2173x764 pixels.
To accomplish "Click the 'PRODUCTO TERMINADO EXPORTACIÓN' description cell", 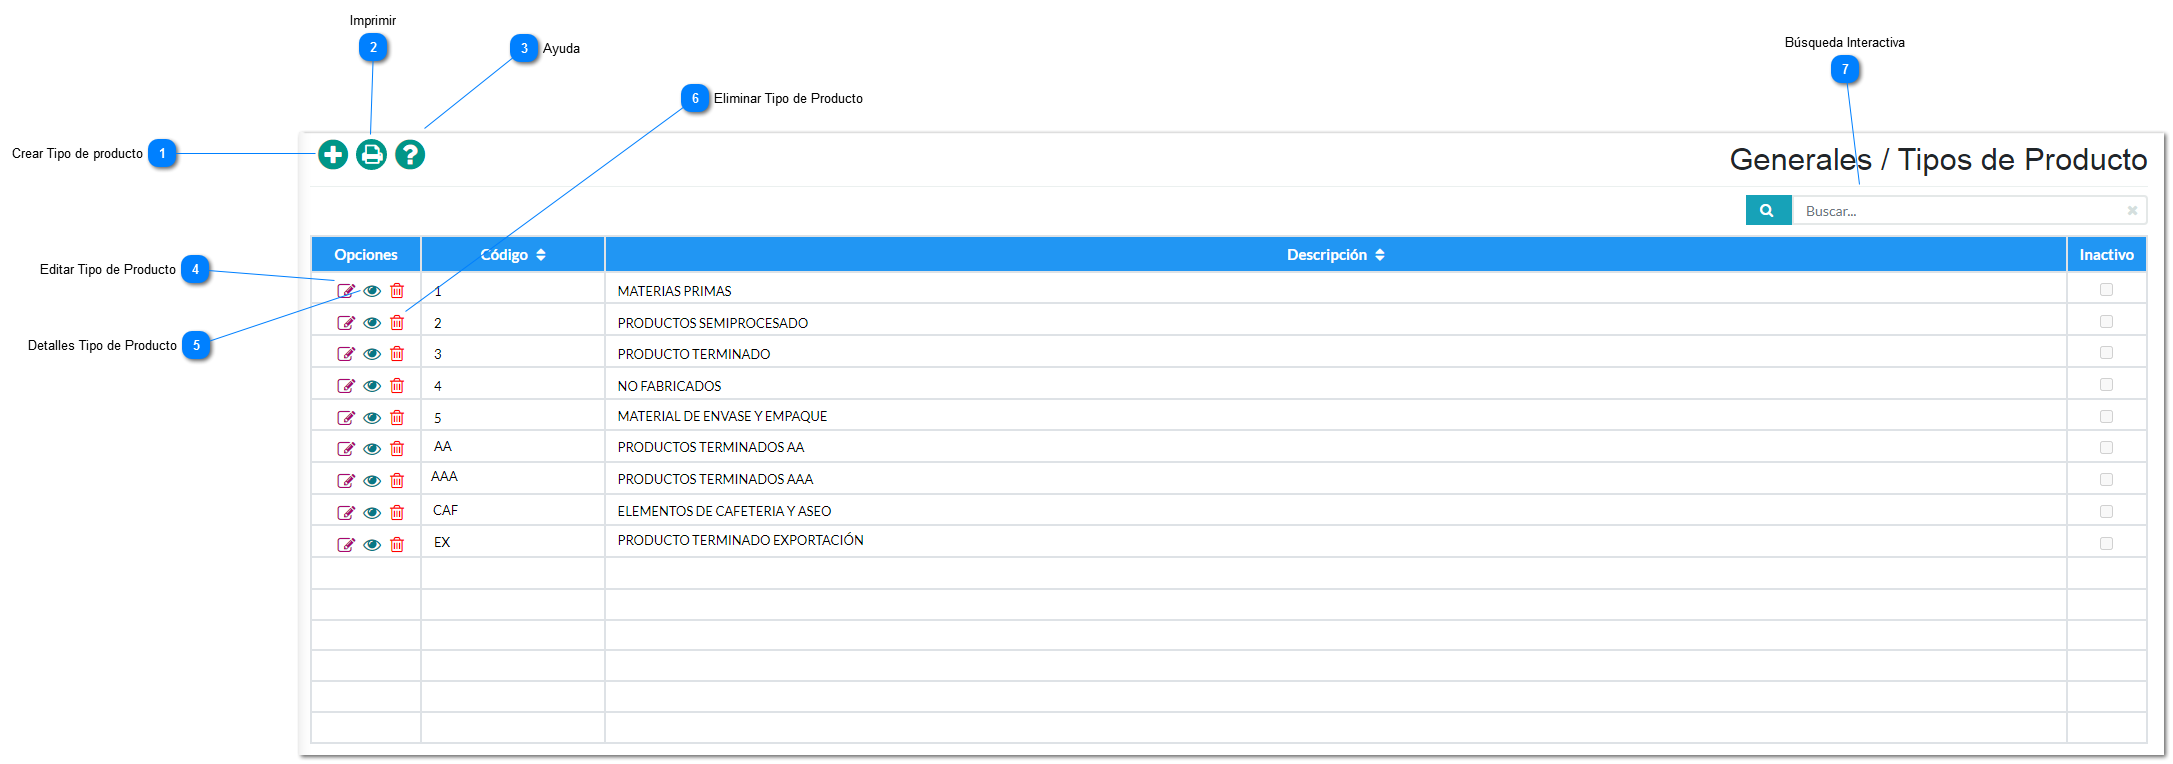I will pos(1335,541).
